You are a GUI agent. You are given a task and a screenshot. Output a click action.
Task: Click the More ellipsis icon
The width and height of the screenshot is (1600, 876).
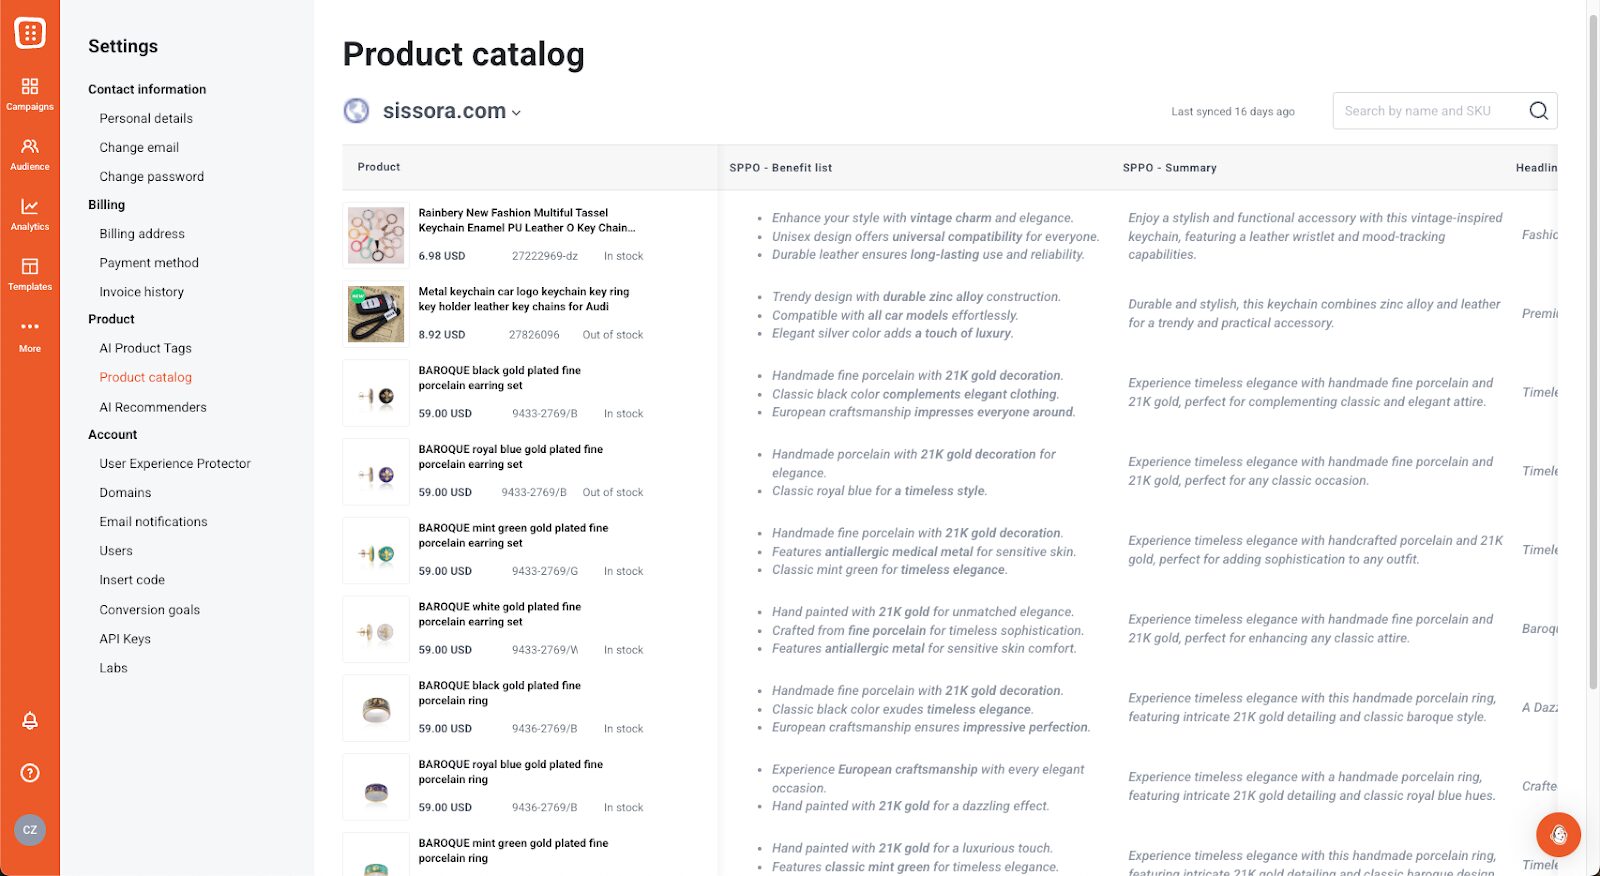[x=30, y=333]
